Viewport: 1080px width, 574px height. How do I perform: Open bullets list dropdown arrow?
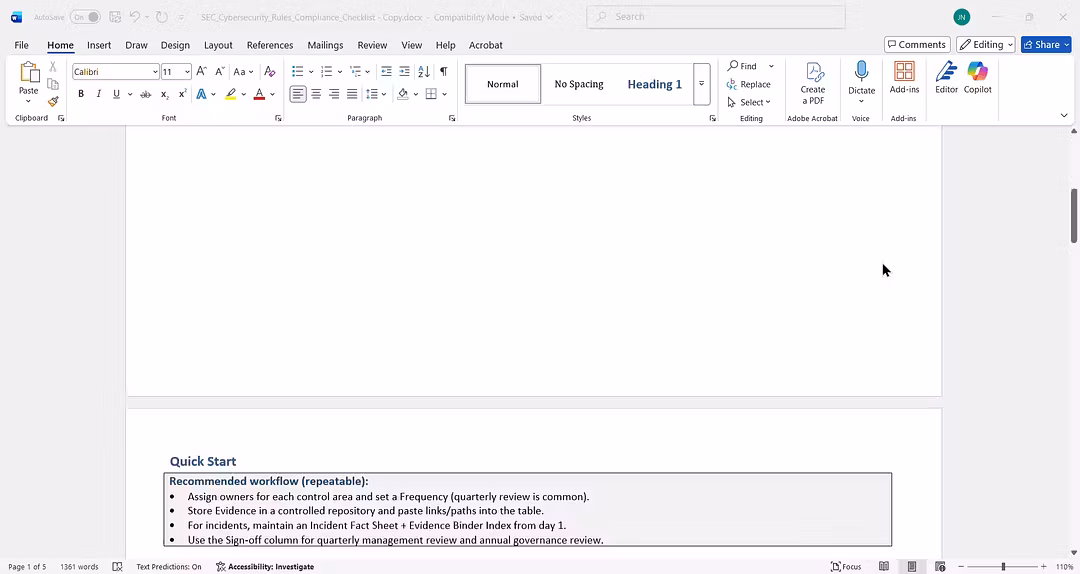coord(311,72)
